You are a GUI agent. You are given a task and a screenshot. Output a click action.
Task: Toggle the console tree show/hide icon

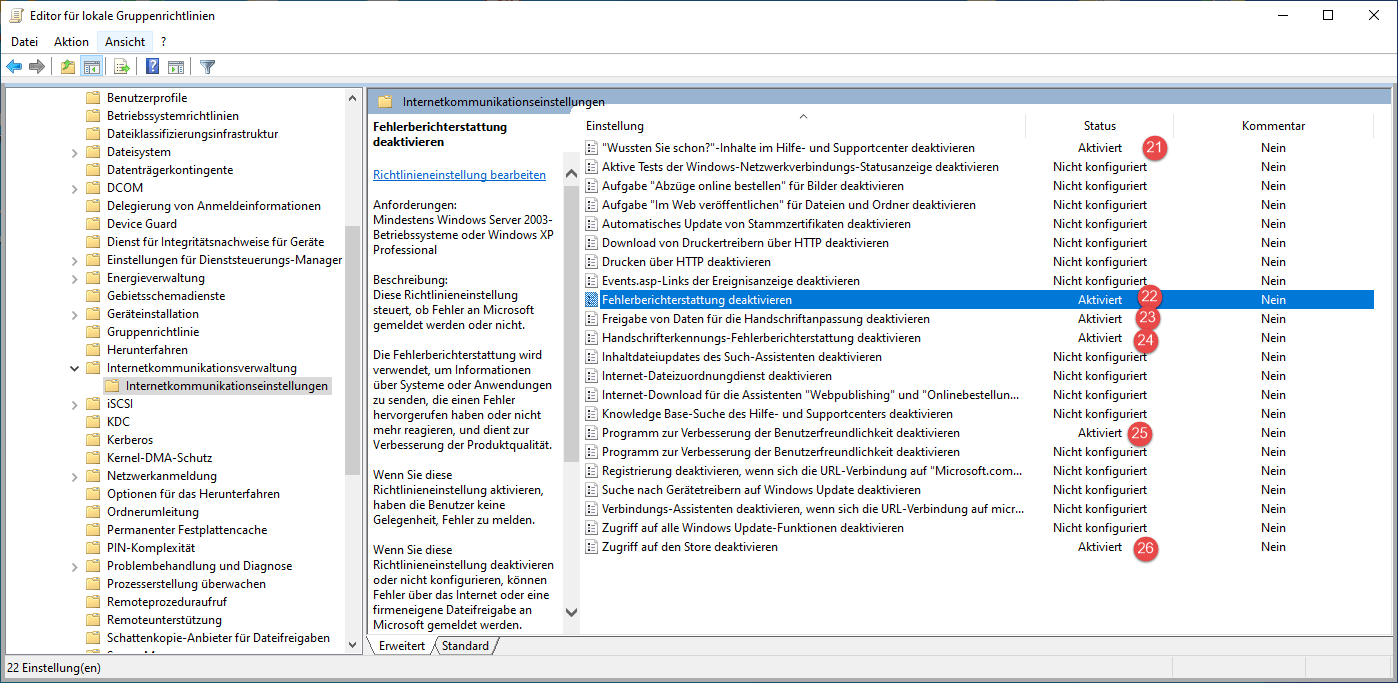pos(91,67)
